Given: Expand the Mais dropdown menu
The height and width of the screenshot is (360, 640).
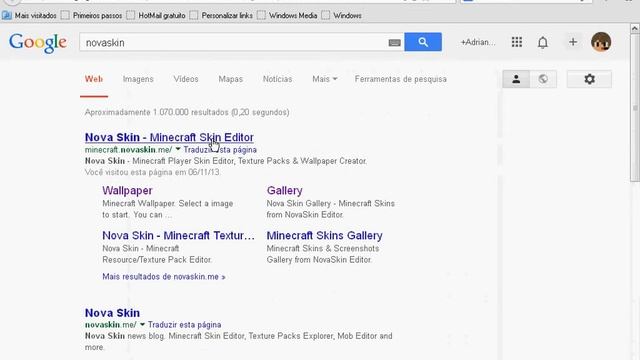Looking at the screenshot, I should pyautogui.click(x=324, y=79).
